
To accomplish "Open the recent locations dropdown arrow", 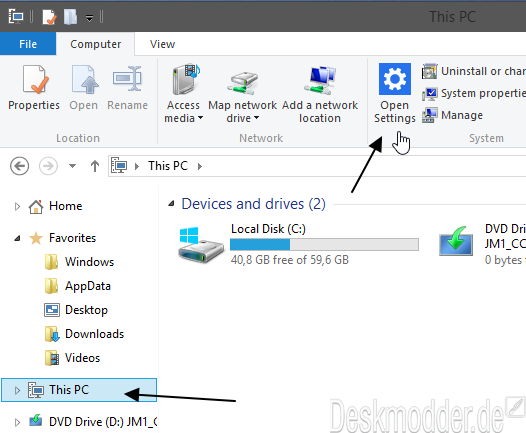I will 72,166.
